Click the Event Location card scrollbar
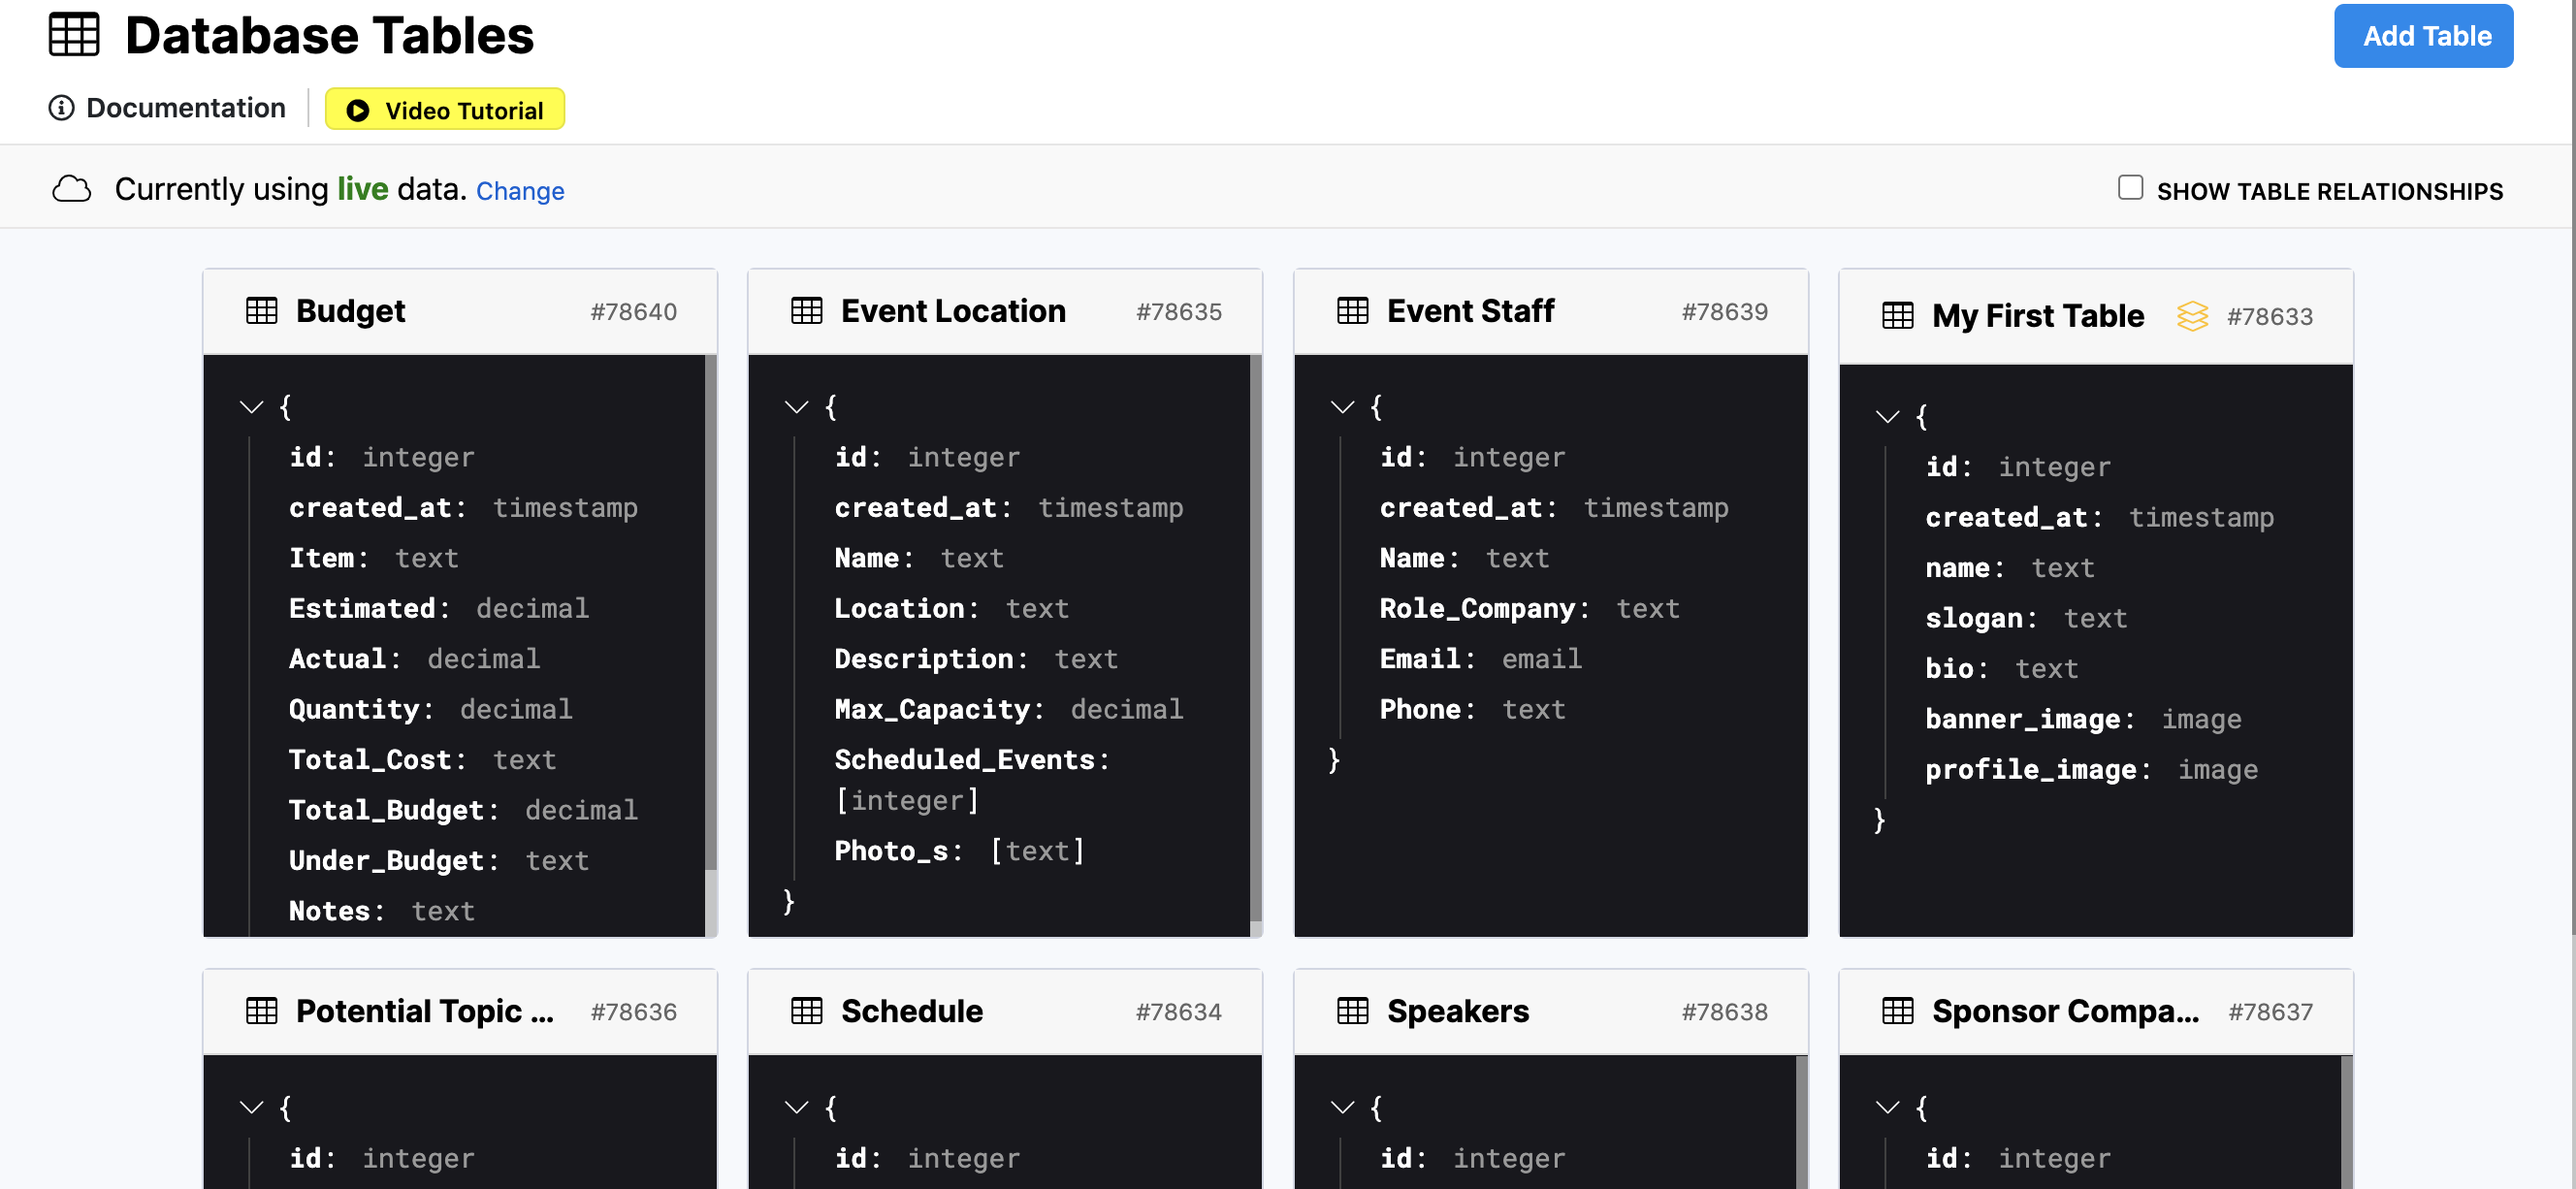Viewport: 2576px width, 1189px height. tap(1256, 638)
